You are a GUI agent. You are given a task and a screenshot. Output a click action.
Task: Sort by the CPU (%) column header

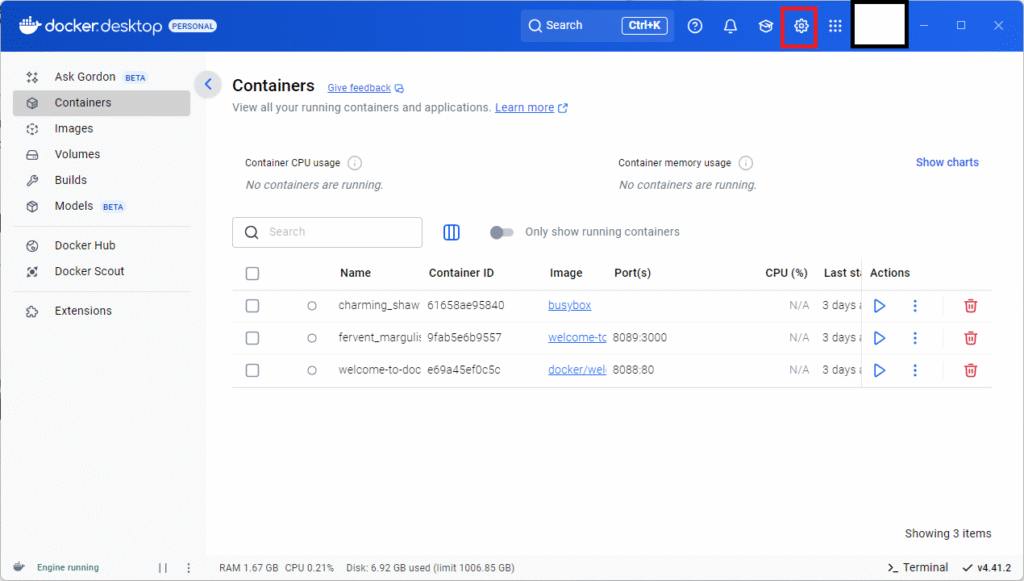[786, 273]
